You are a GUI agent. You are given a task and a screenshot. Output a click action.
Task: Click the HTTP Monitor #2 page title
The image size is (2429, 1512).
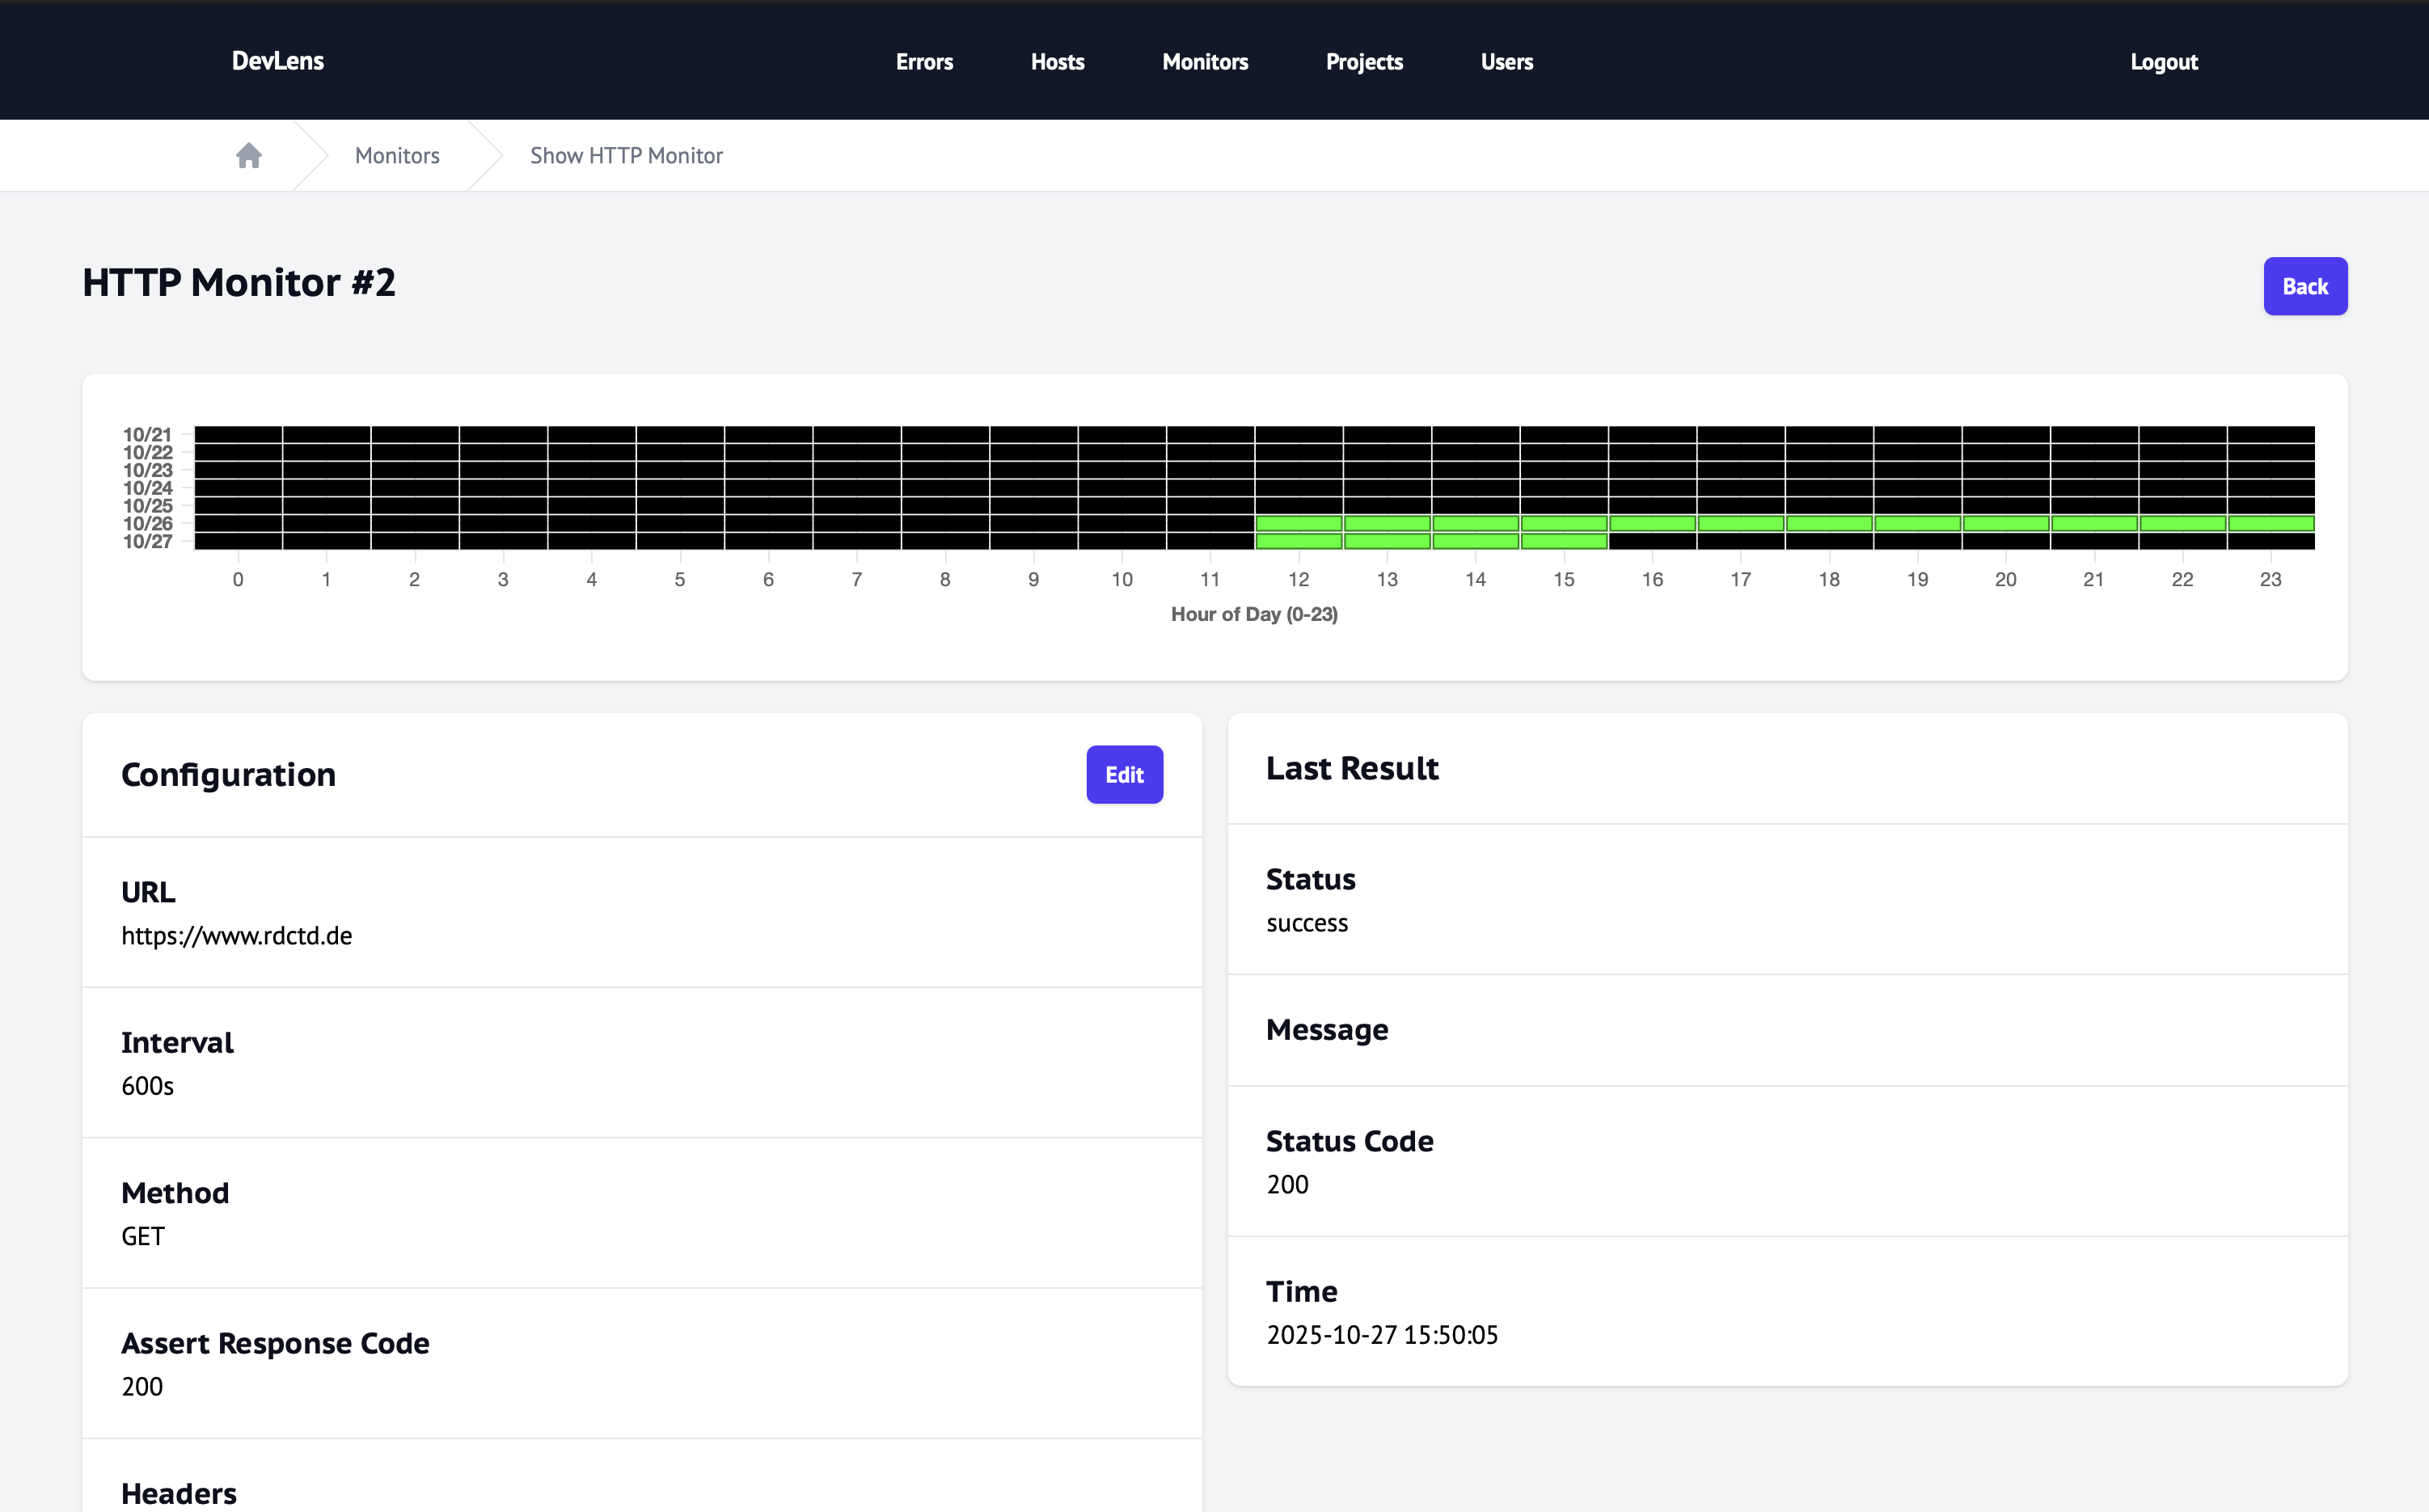click(239, 282)
